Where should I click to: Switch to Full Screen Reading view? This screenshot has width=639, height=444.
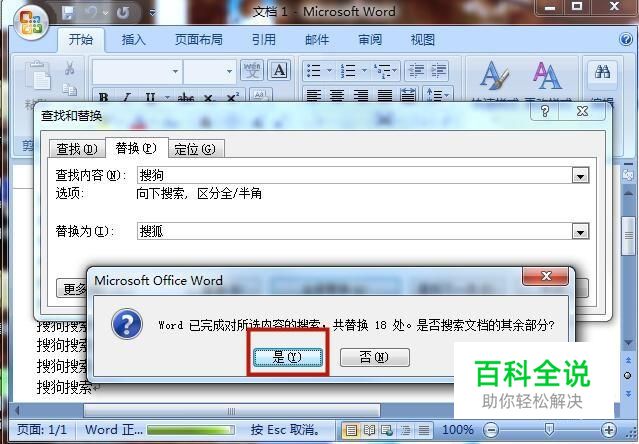click(x=369, y=430)
